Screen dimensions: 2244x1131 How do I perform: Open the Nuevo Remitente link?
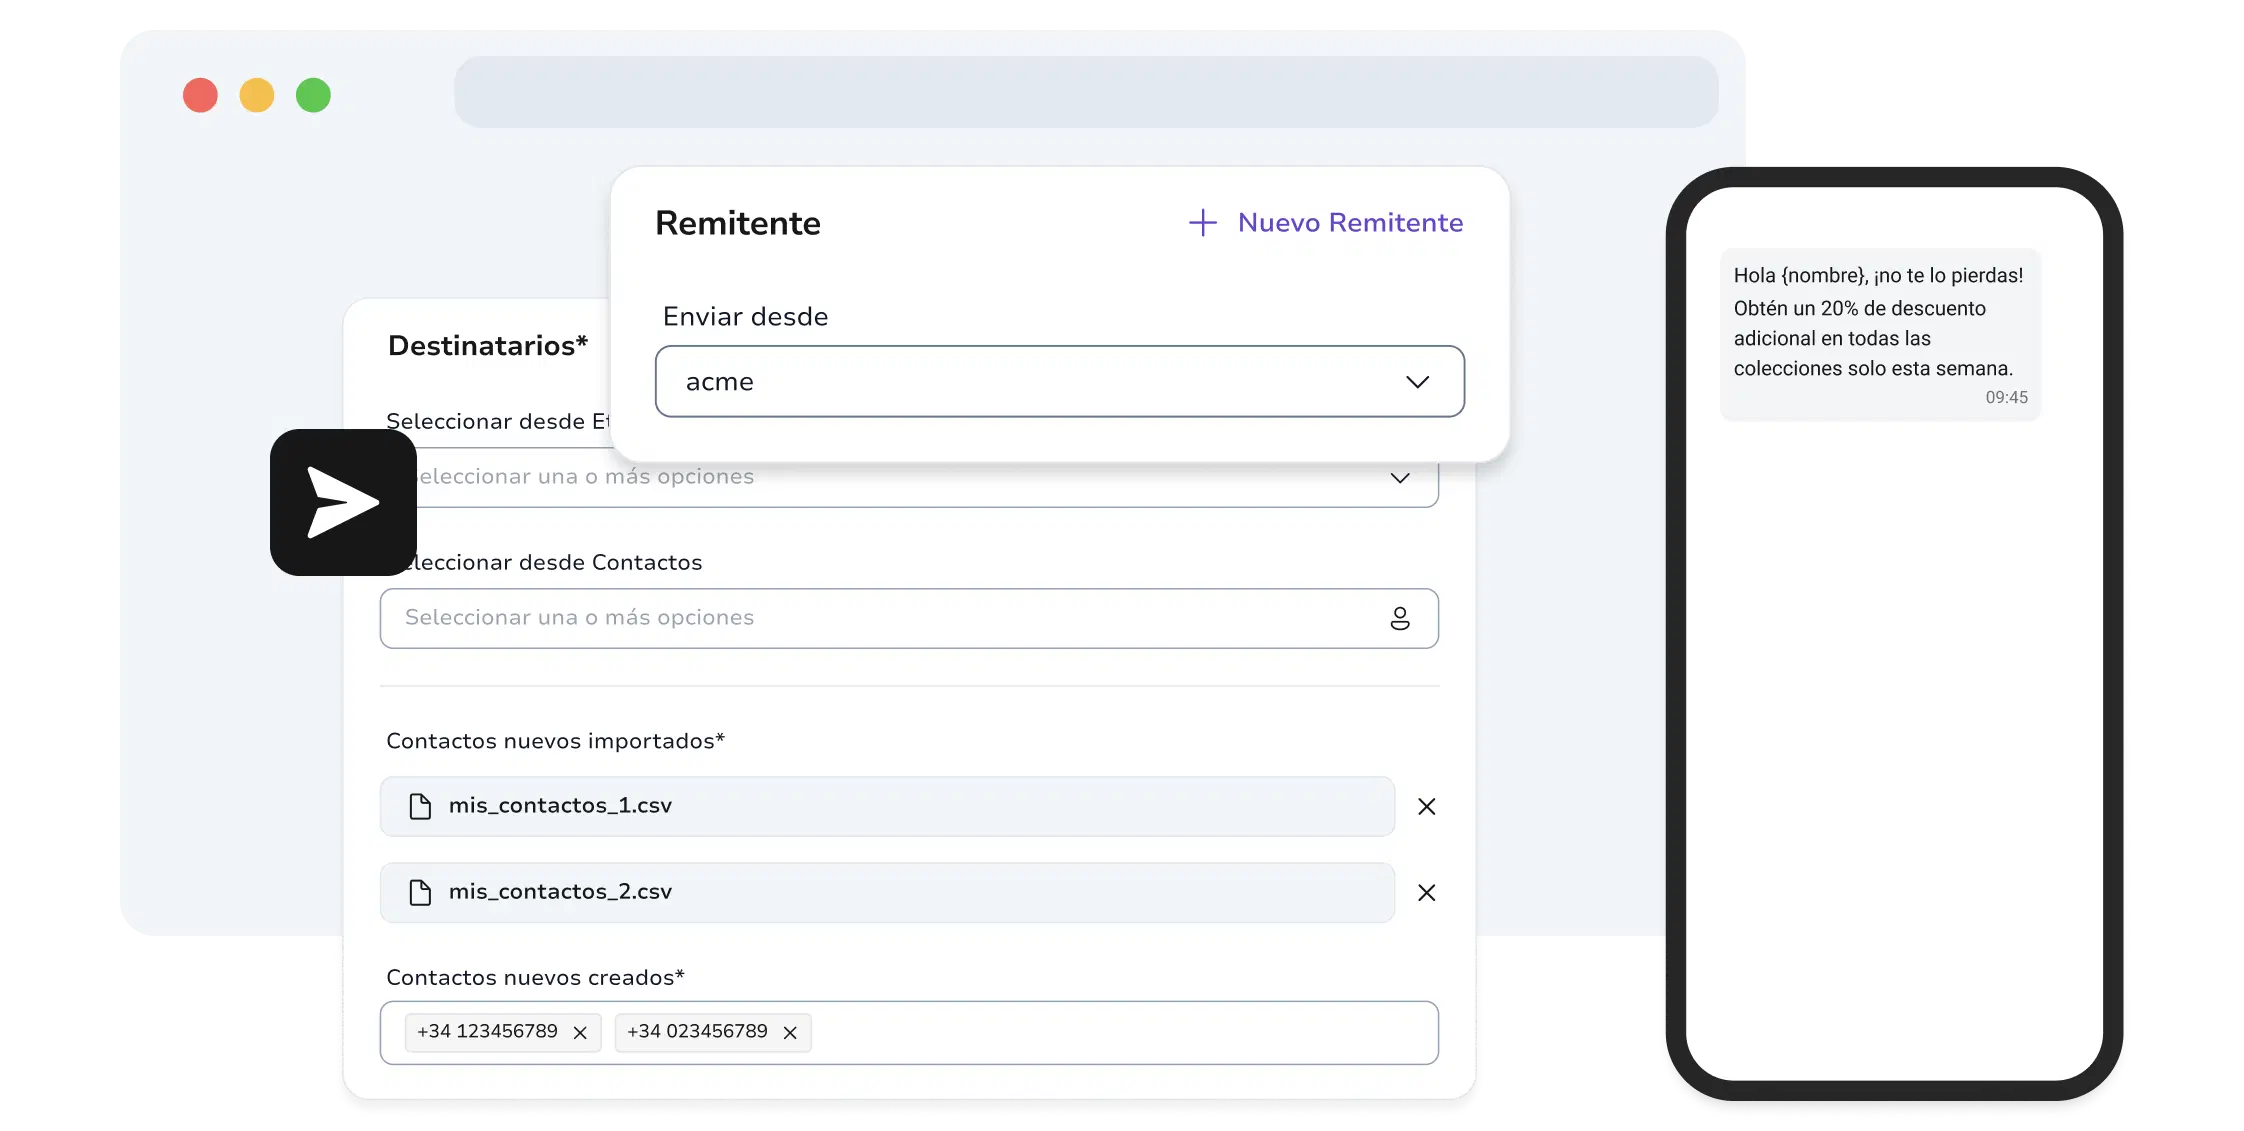point(1350,222)
